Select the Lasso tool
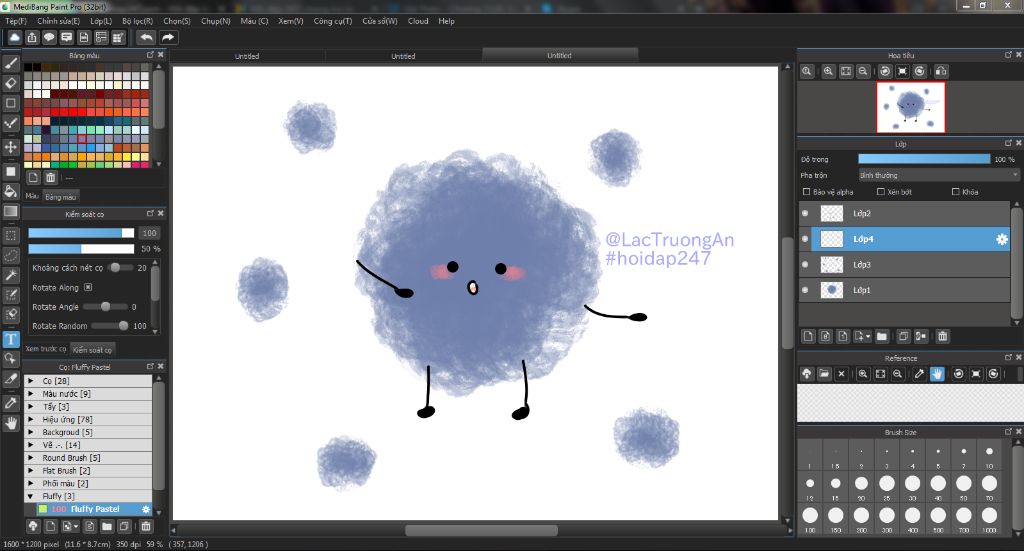 pos(10,255)
